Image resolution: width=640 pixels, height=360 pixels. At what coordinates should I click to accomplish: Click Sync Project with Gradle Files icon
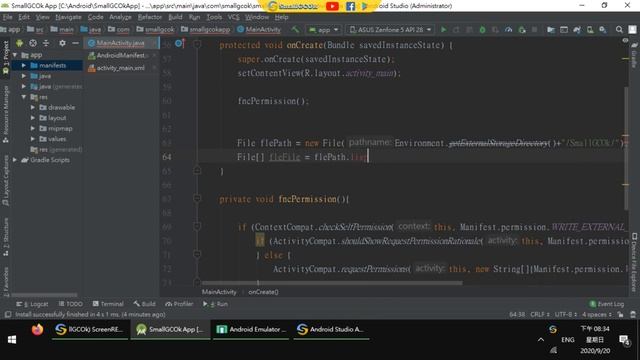[577, 30]
